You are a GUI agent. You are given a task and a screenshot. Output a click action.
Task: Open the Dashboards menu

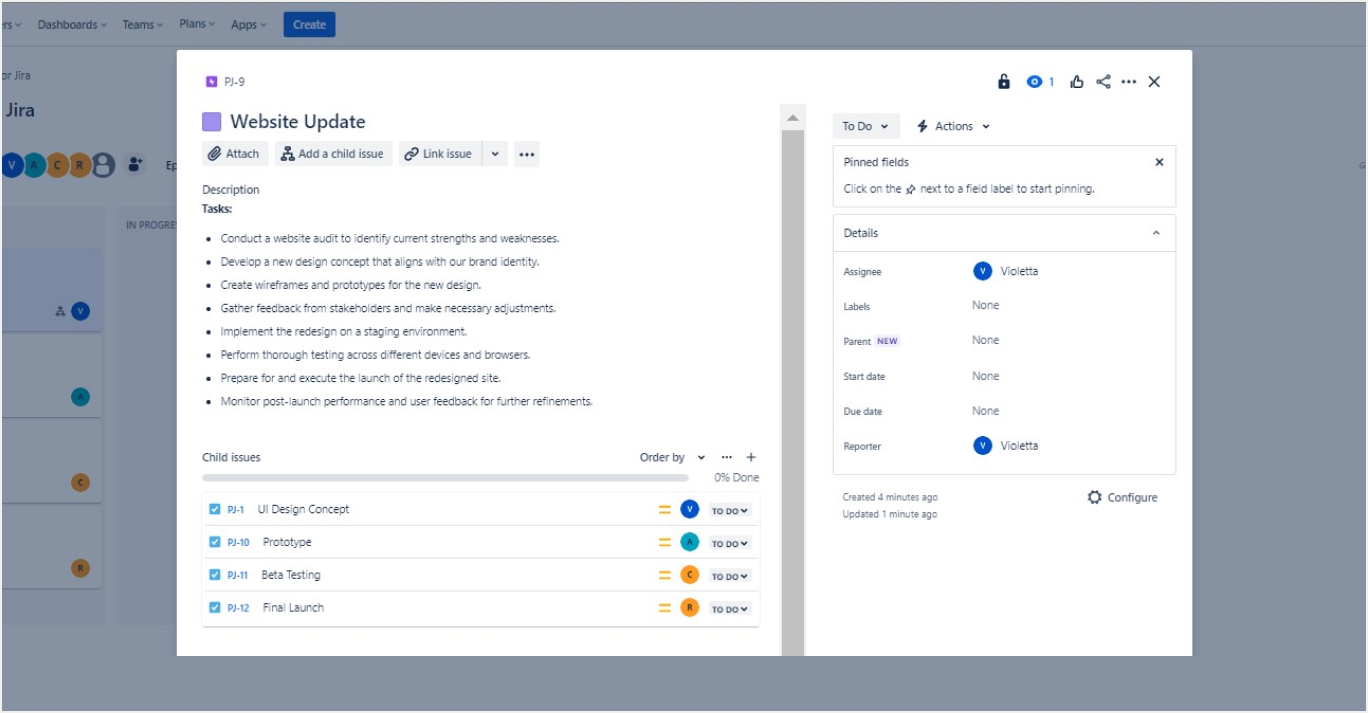click(72, 25)
